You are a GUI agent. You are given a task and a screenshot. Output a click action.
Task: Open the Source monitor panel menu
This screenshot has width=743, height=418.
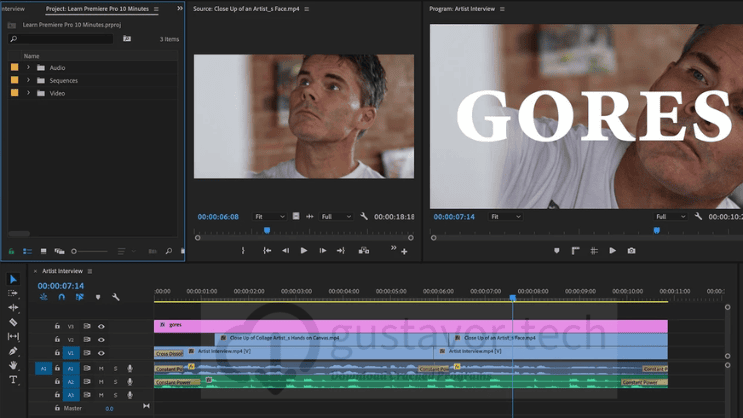307,9
